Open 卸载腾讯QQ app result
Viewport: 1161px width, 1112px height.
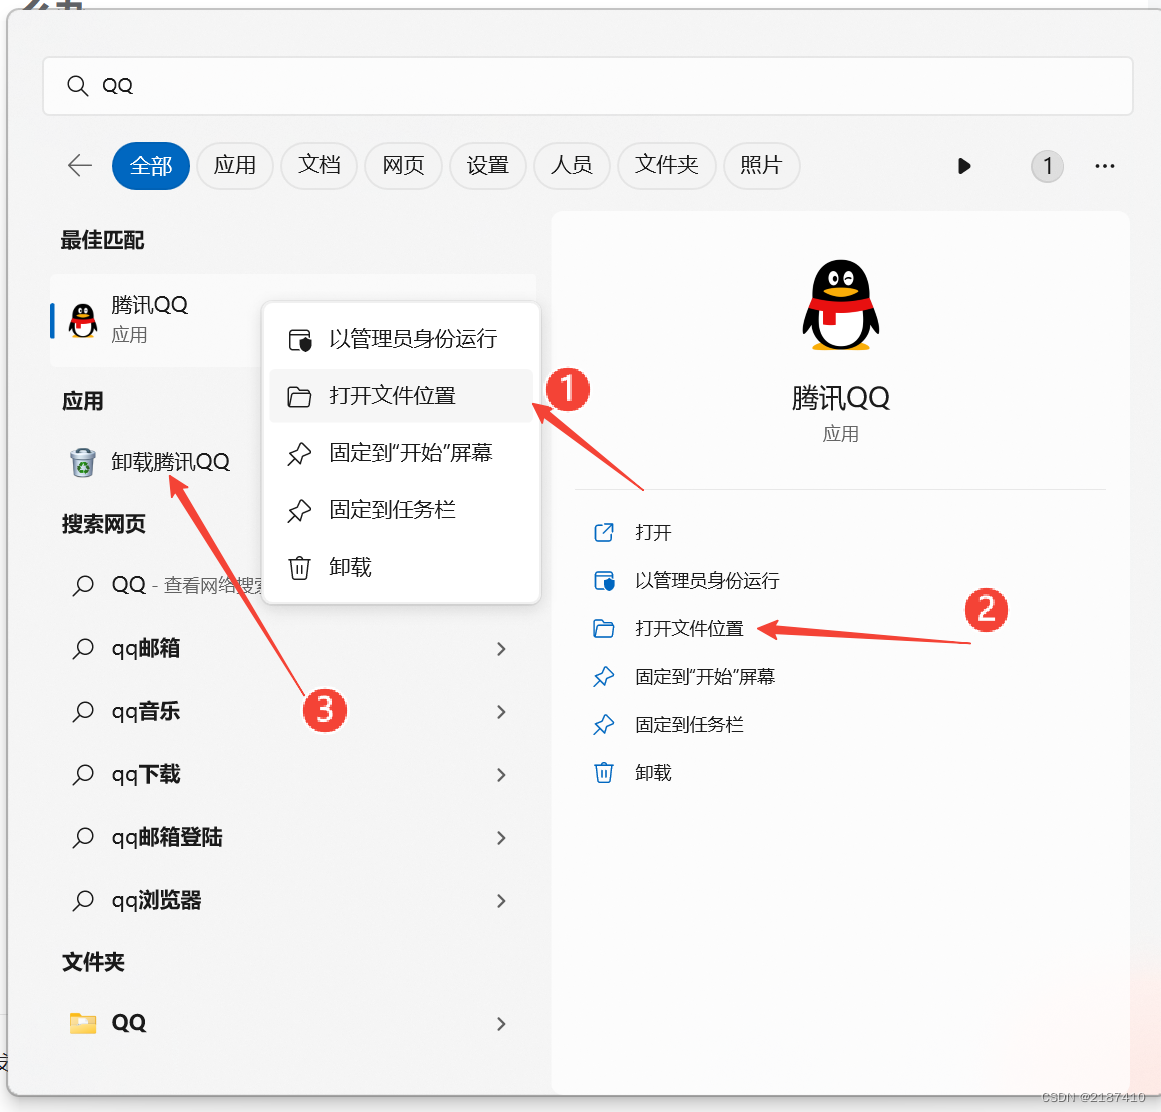tap(170, 462)
